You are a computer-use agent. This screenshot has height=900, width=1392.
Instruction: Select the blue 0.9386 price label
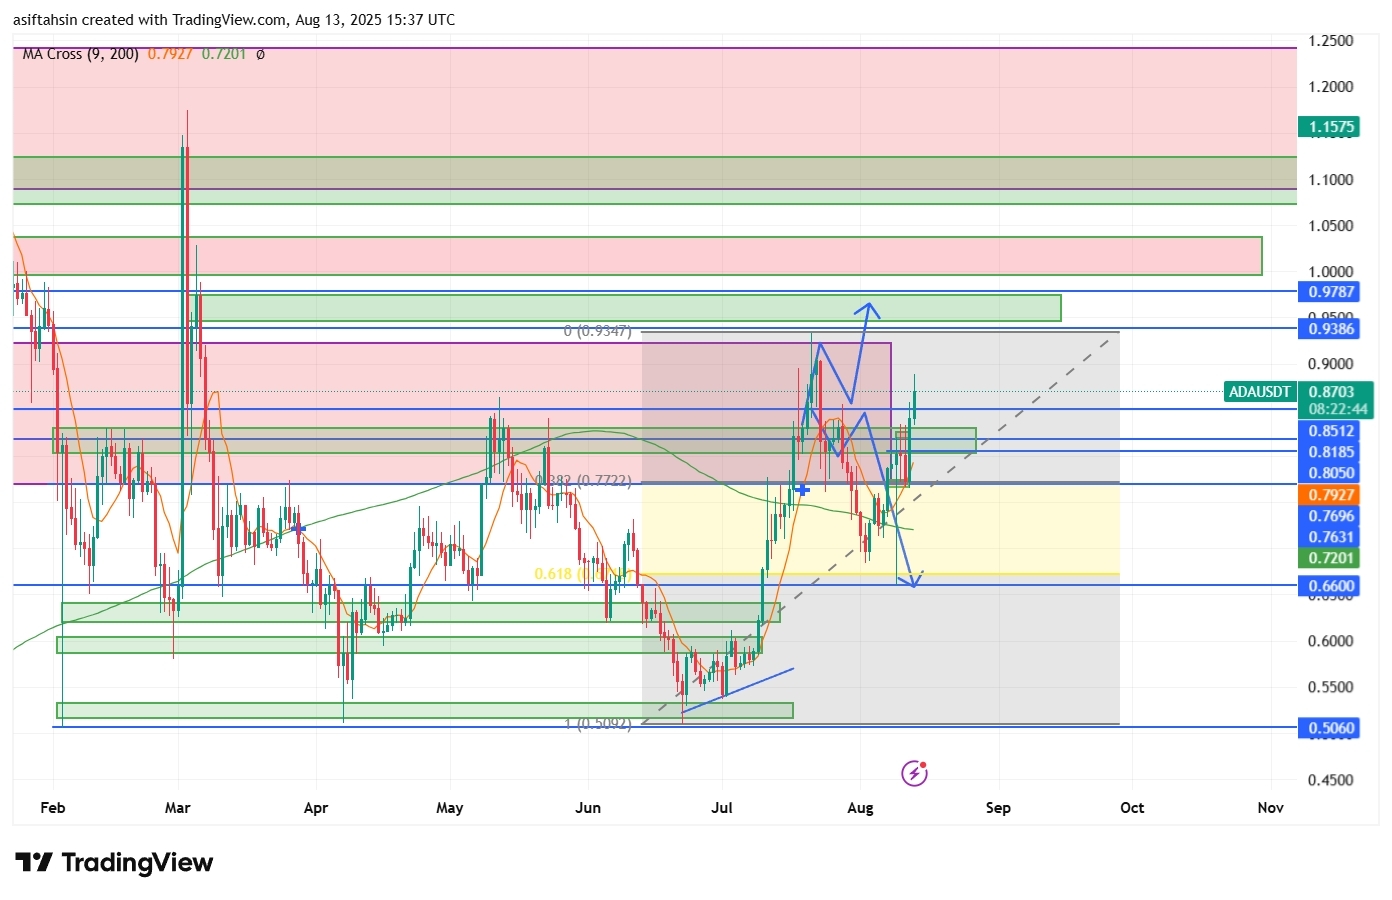(1331, 329)
